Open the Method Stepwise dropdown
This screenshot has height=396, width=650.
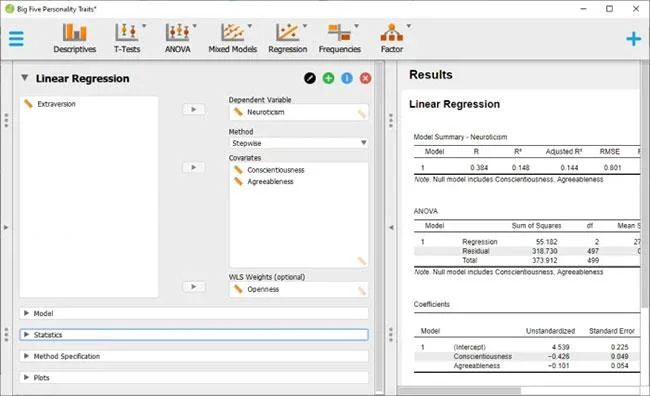[298, 143]
